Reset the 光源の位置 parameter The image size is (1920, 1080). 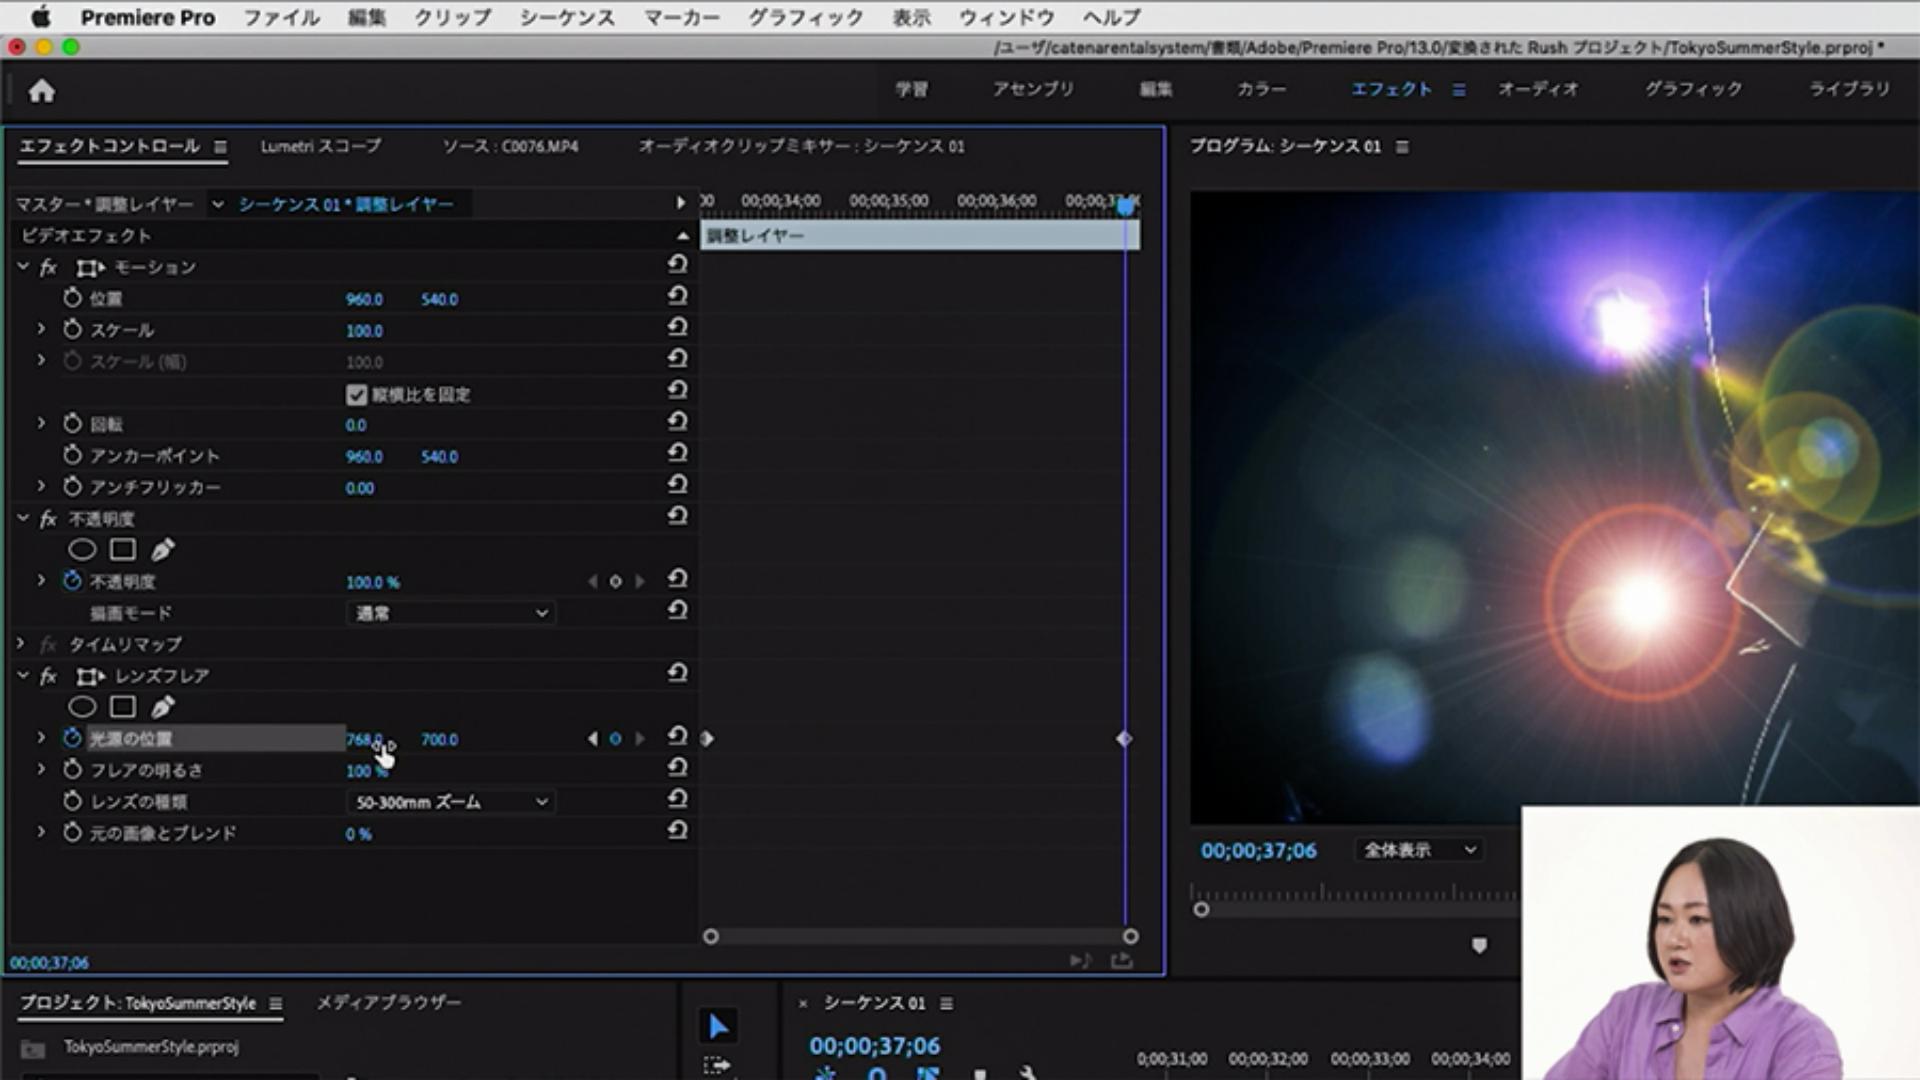pos(677,737)
